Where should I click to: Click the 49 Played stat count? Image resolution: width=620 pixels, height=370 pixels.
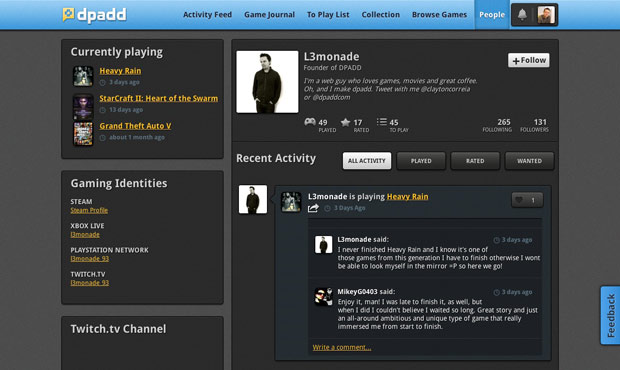coord(323,123)
